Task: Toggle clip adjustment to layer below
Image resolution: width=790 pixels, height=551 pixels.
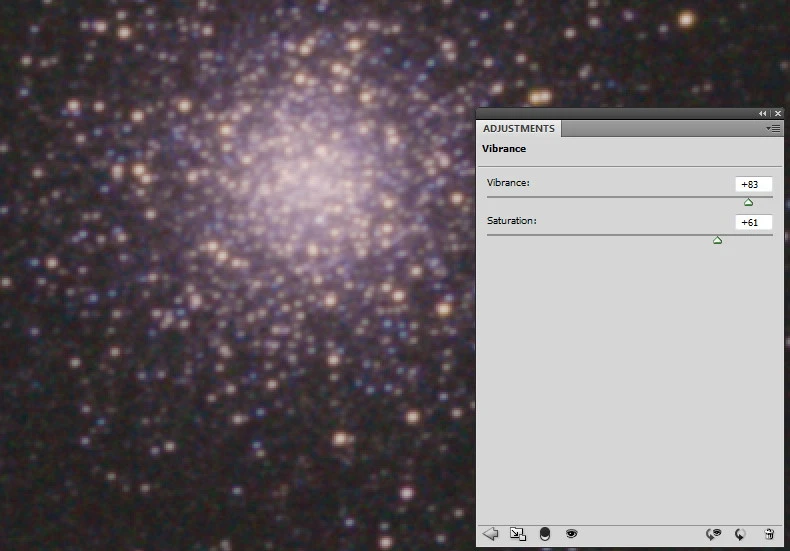Action: [545, 535]
